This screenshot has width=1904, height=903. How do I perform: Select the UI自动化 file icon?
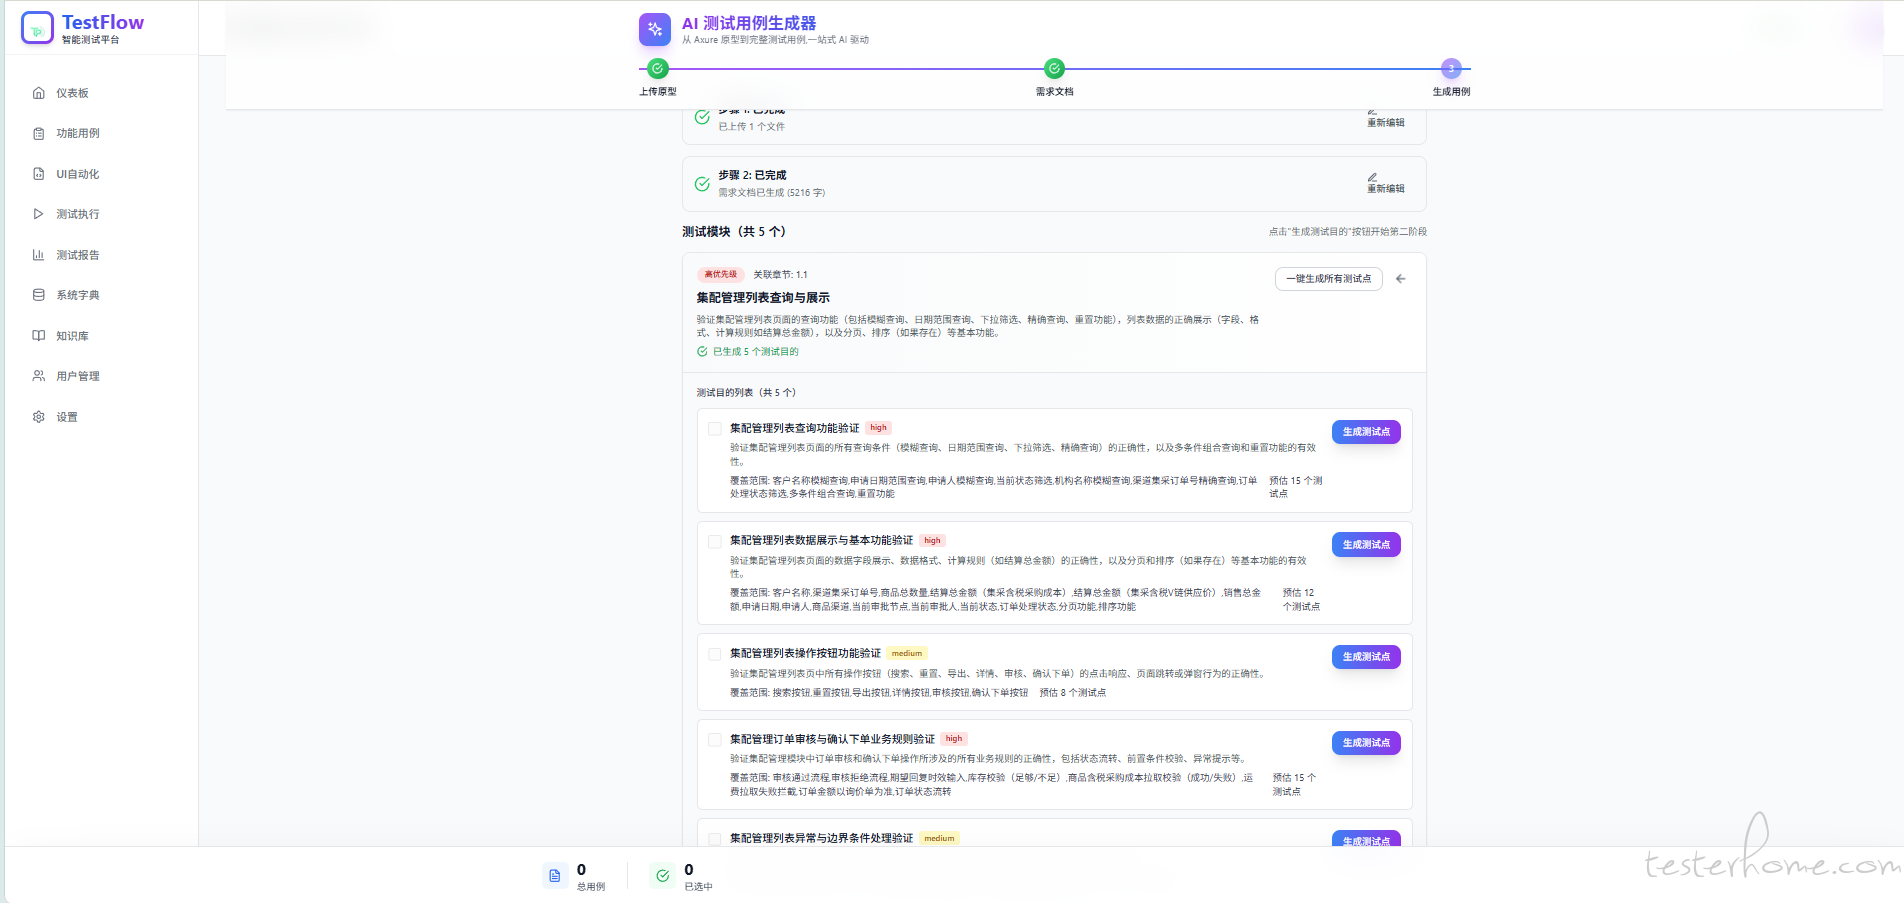(x=39, y=174)
